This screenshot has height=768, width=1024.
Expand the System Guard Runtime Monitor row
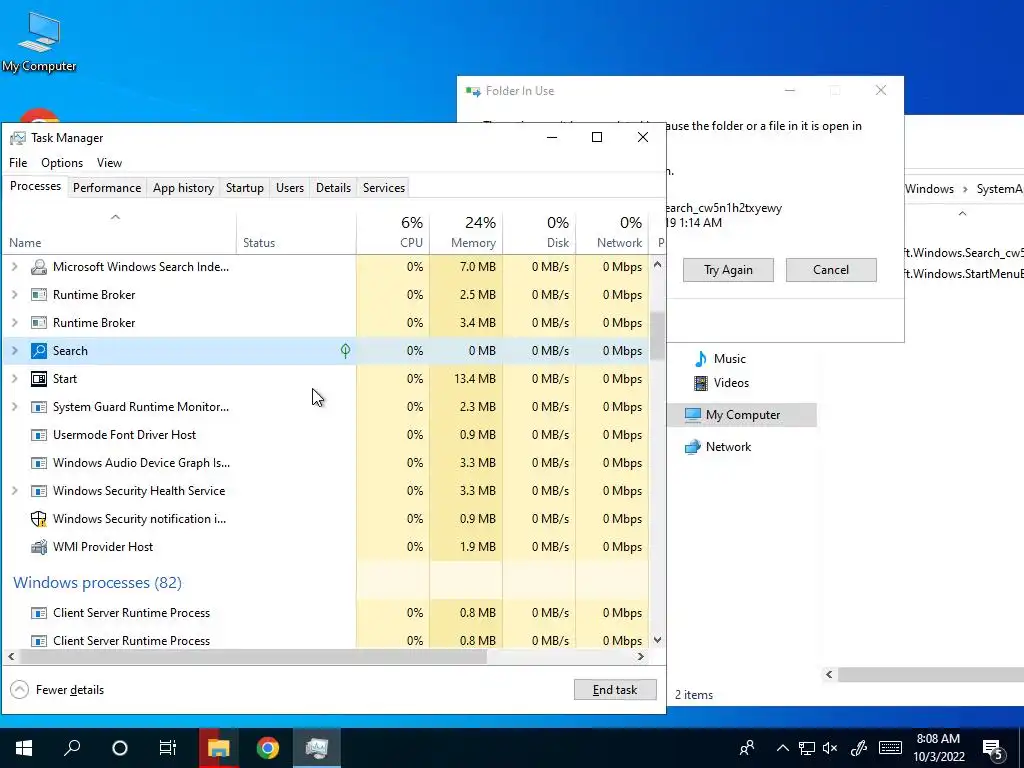(x=15, y=407)
